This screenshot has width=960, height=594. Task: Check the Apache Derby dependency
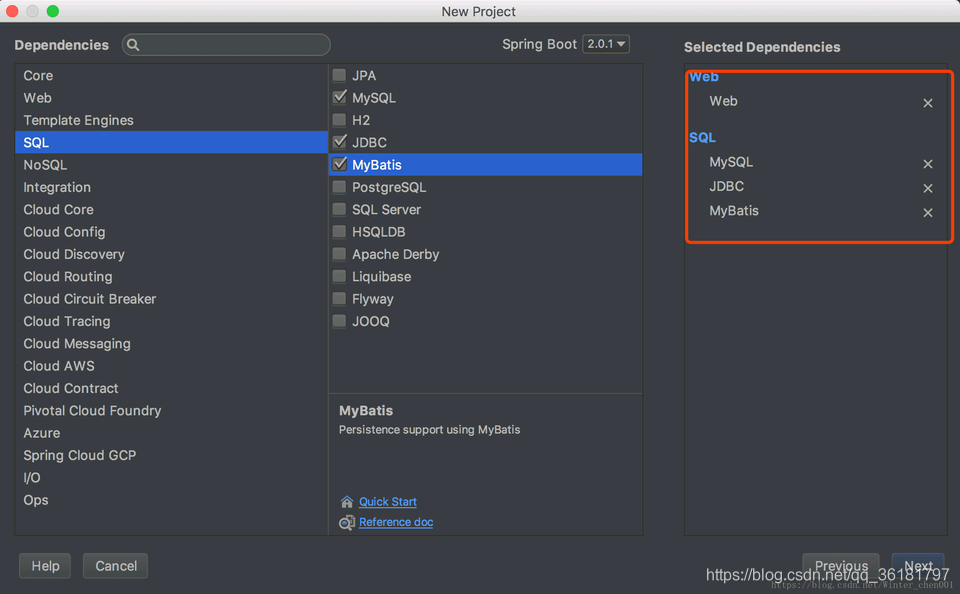click(x=339, y=254)
